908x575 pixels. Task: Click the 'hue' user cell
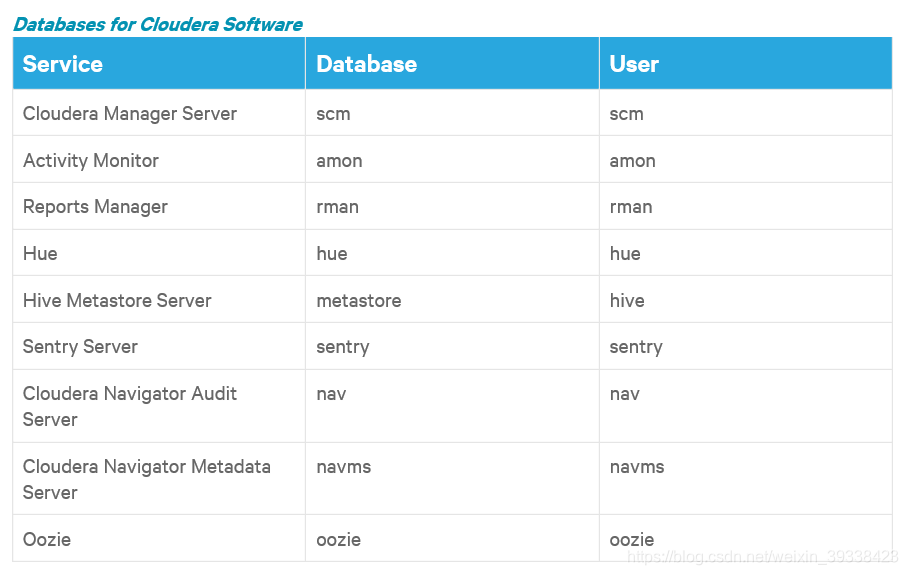(x=746, y=253)
